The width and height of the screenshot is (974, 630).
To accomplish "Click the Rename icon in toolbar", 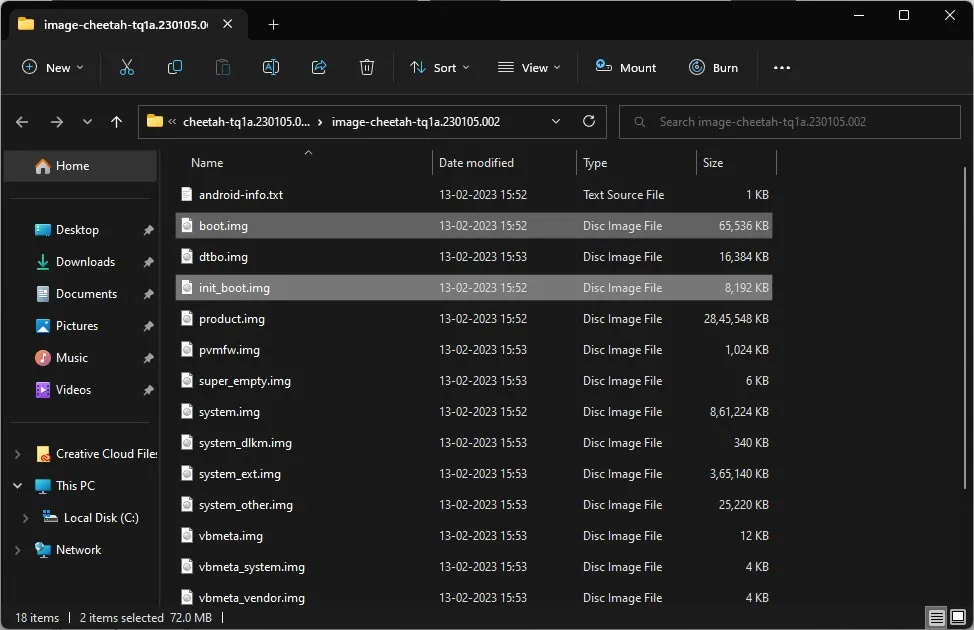I will 270,67.
